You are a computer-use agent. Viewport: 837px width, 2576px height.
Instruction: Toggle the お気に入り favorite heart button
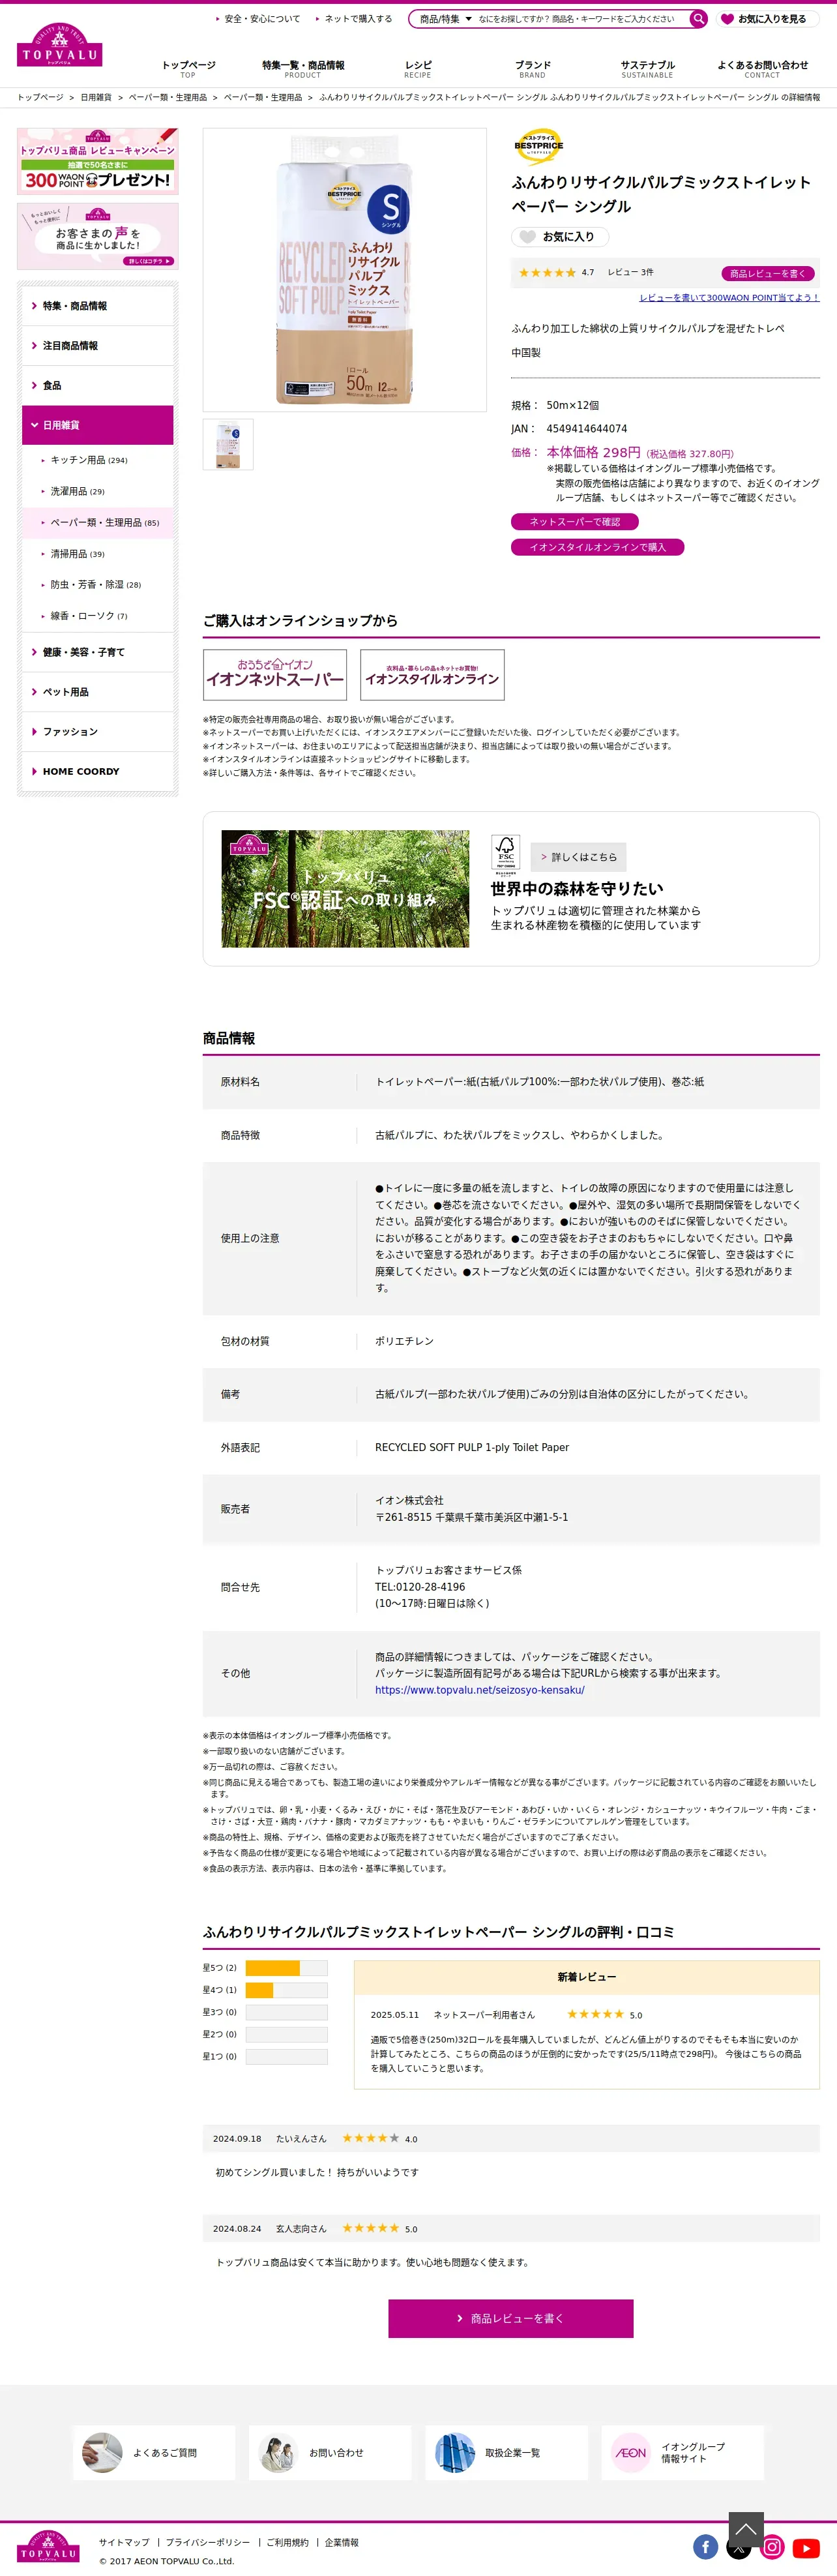560,237
